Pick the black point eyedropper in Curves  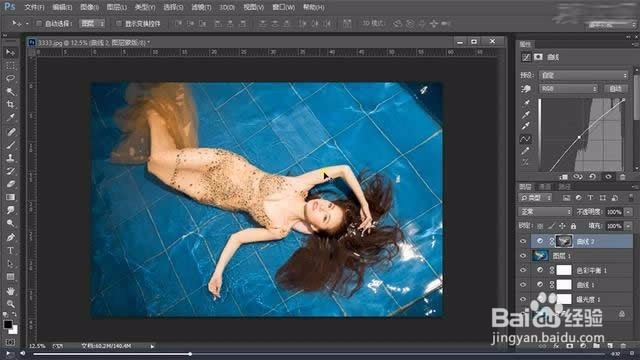tap(526, 102)
